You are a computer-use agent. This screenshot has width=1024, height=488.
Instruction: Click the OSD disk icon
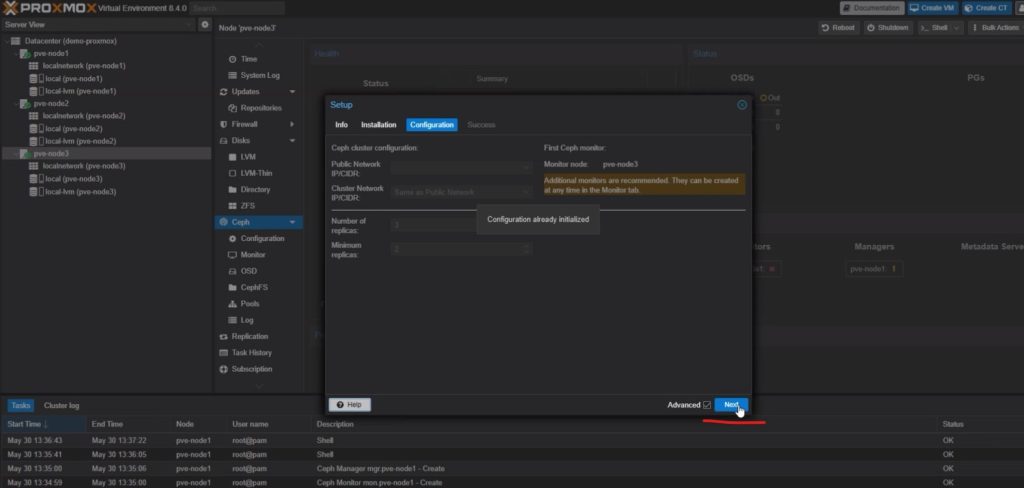point(232,272)
